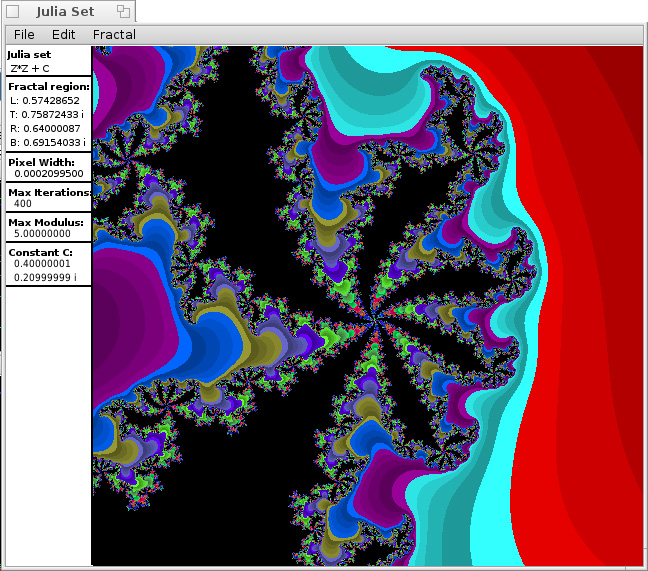Screen dimensions: 648x571
Task: Click the window menu icon left of the title
Action: click(13, 12)
